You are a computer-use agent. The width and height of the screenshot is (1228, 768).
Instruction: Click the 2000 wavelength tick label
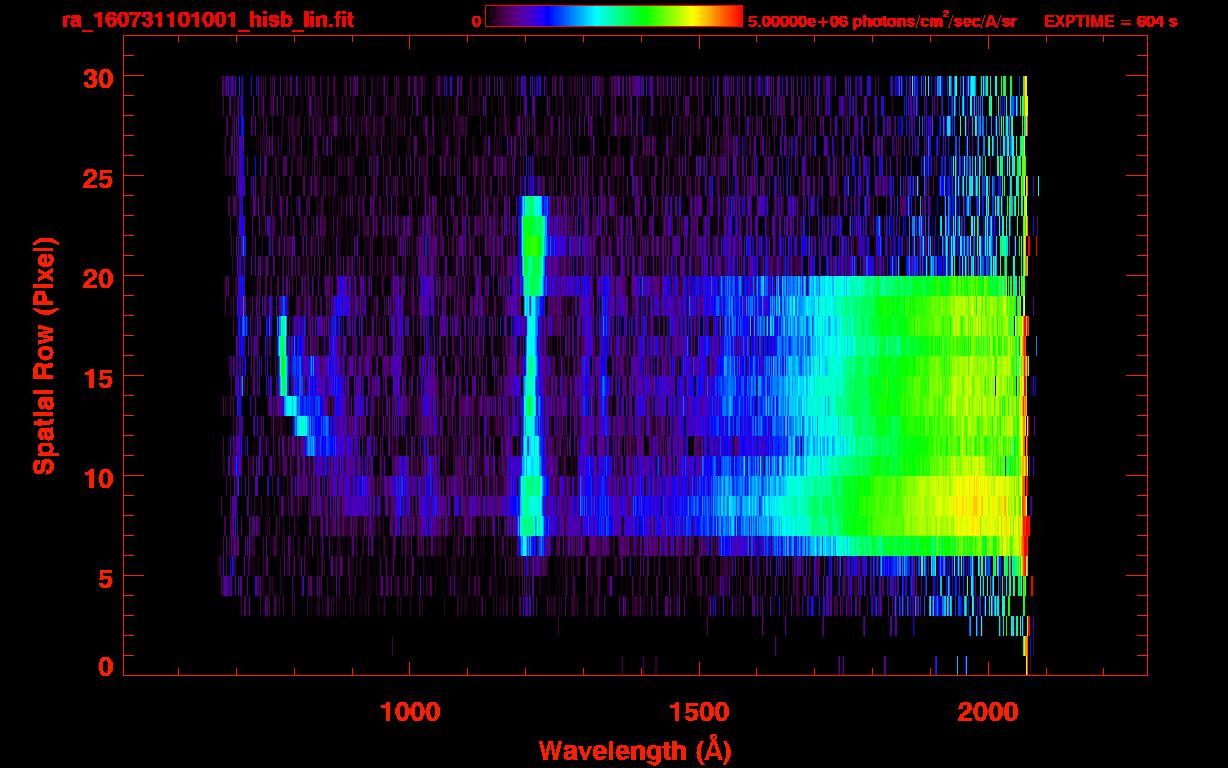(x=987, y=712)
